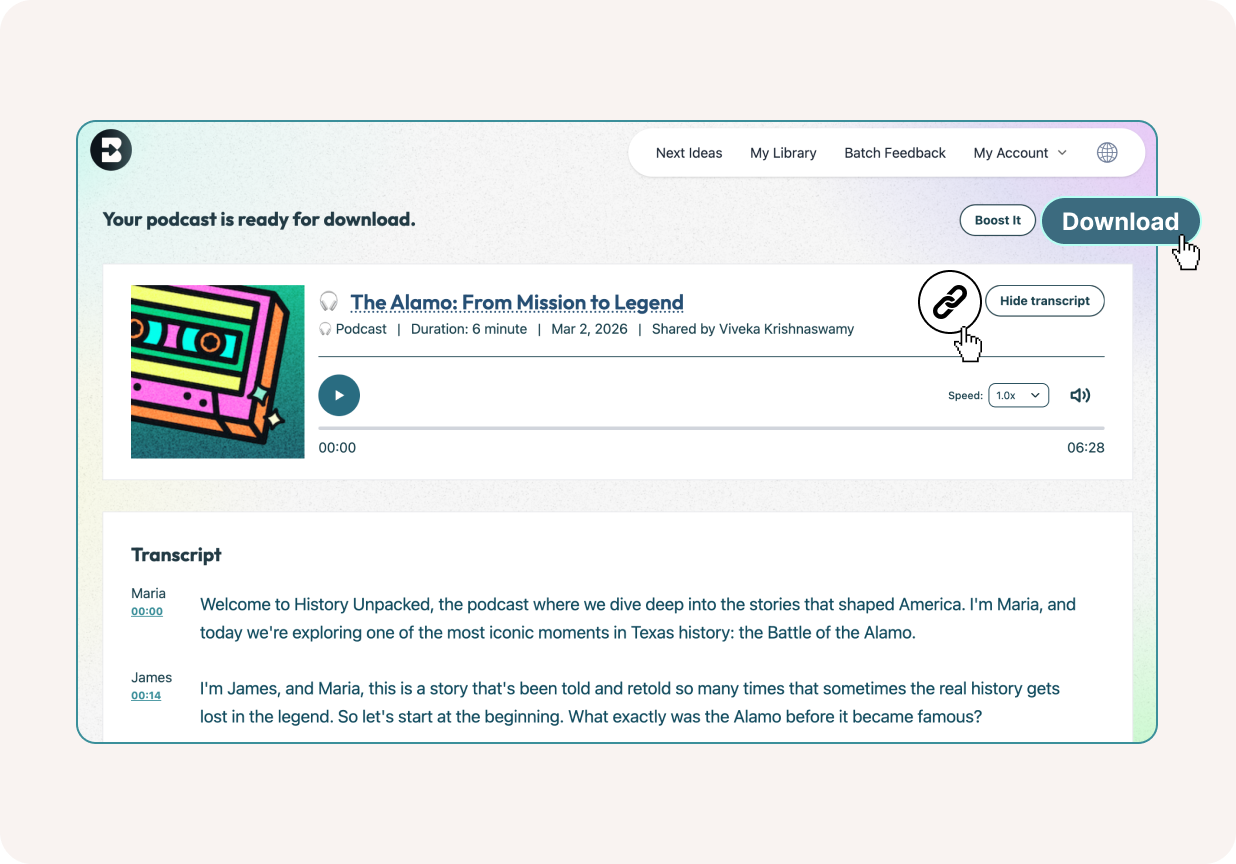Click the Download button
Viewport: 1236px width, 864px height.
pyautogui.click(x=1120, y=222)
